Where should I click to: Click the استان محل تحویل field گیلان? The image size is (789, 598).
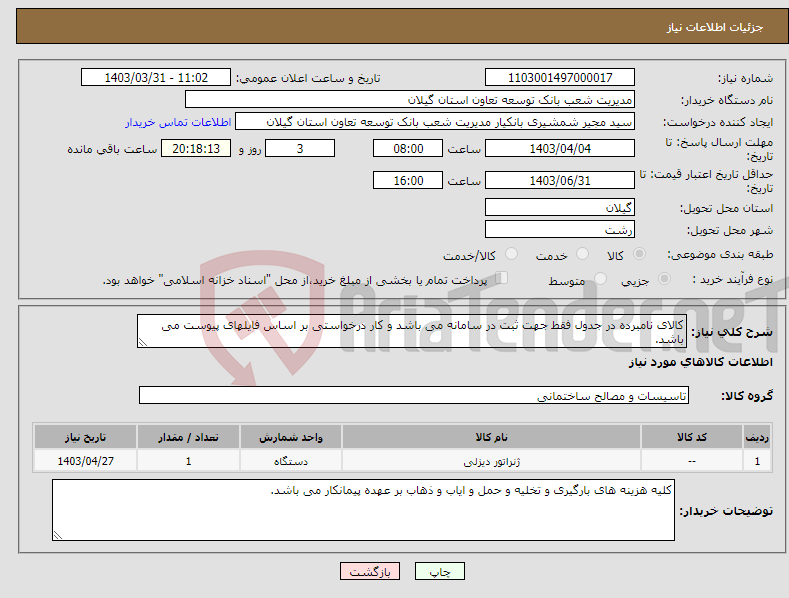point(560,207)
